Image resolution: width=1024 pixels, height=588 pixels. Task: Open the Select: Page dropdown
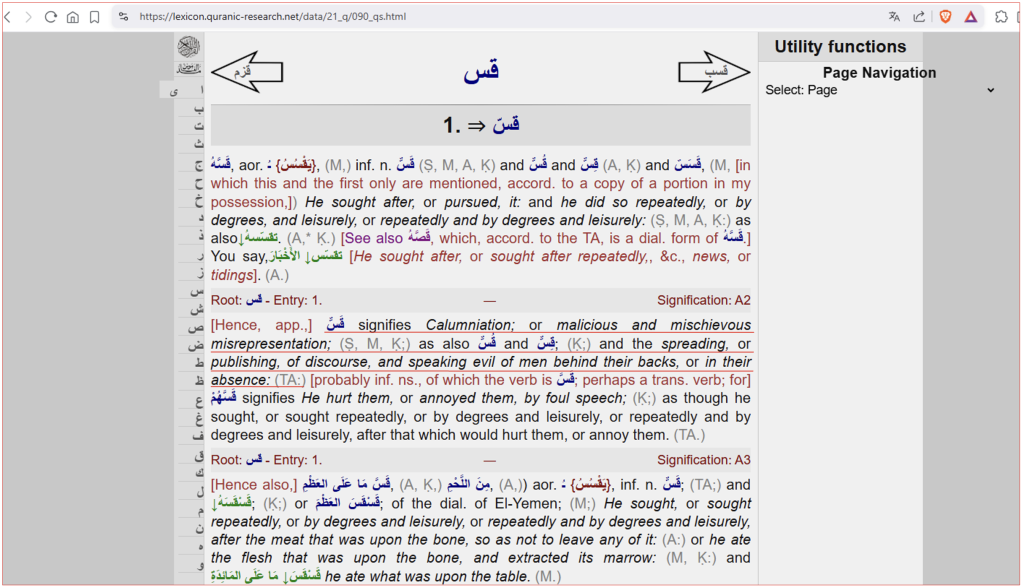880,90
